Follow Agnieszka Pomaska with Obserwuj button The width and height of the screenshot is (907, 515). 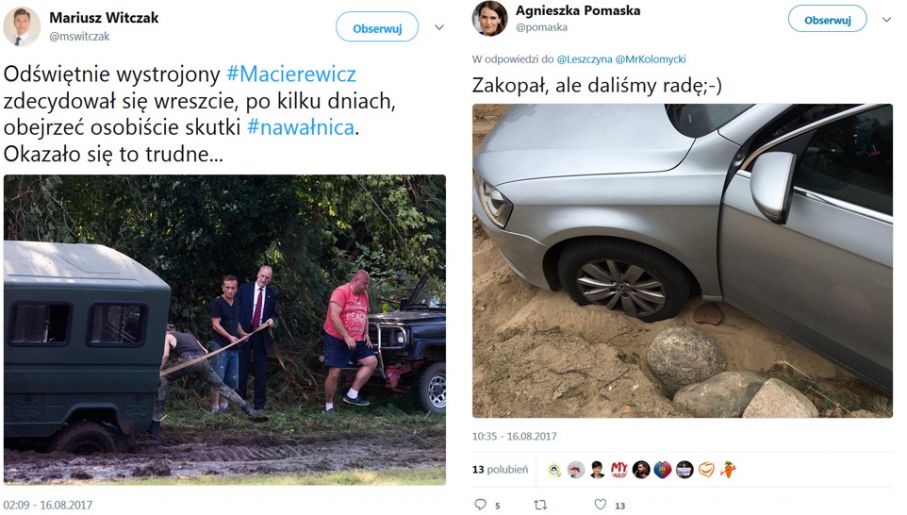pos(827,19)
